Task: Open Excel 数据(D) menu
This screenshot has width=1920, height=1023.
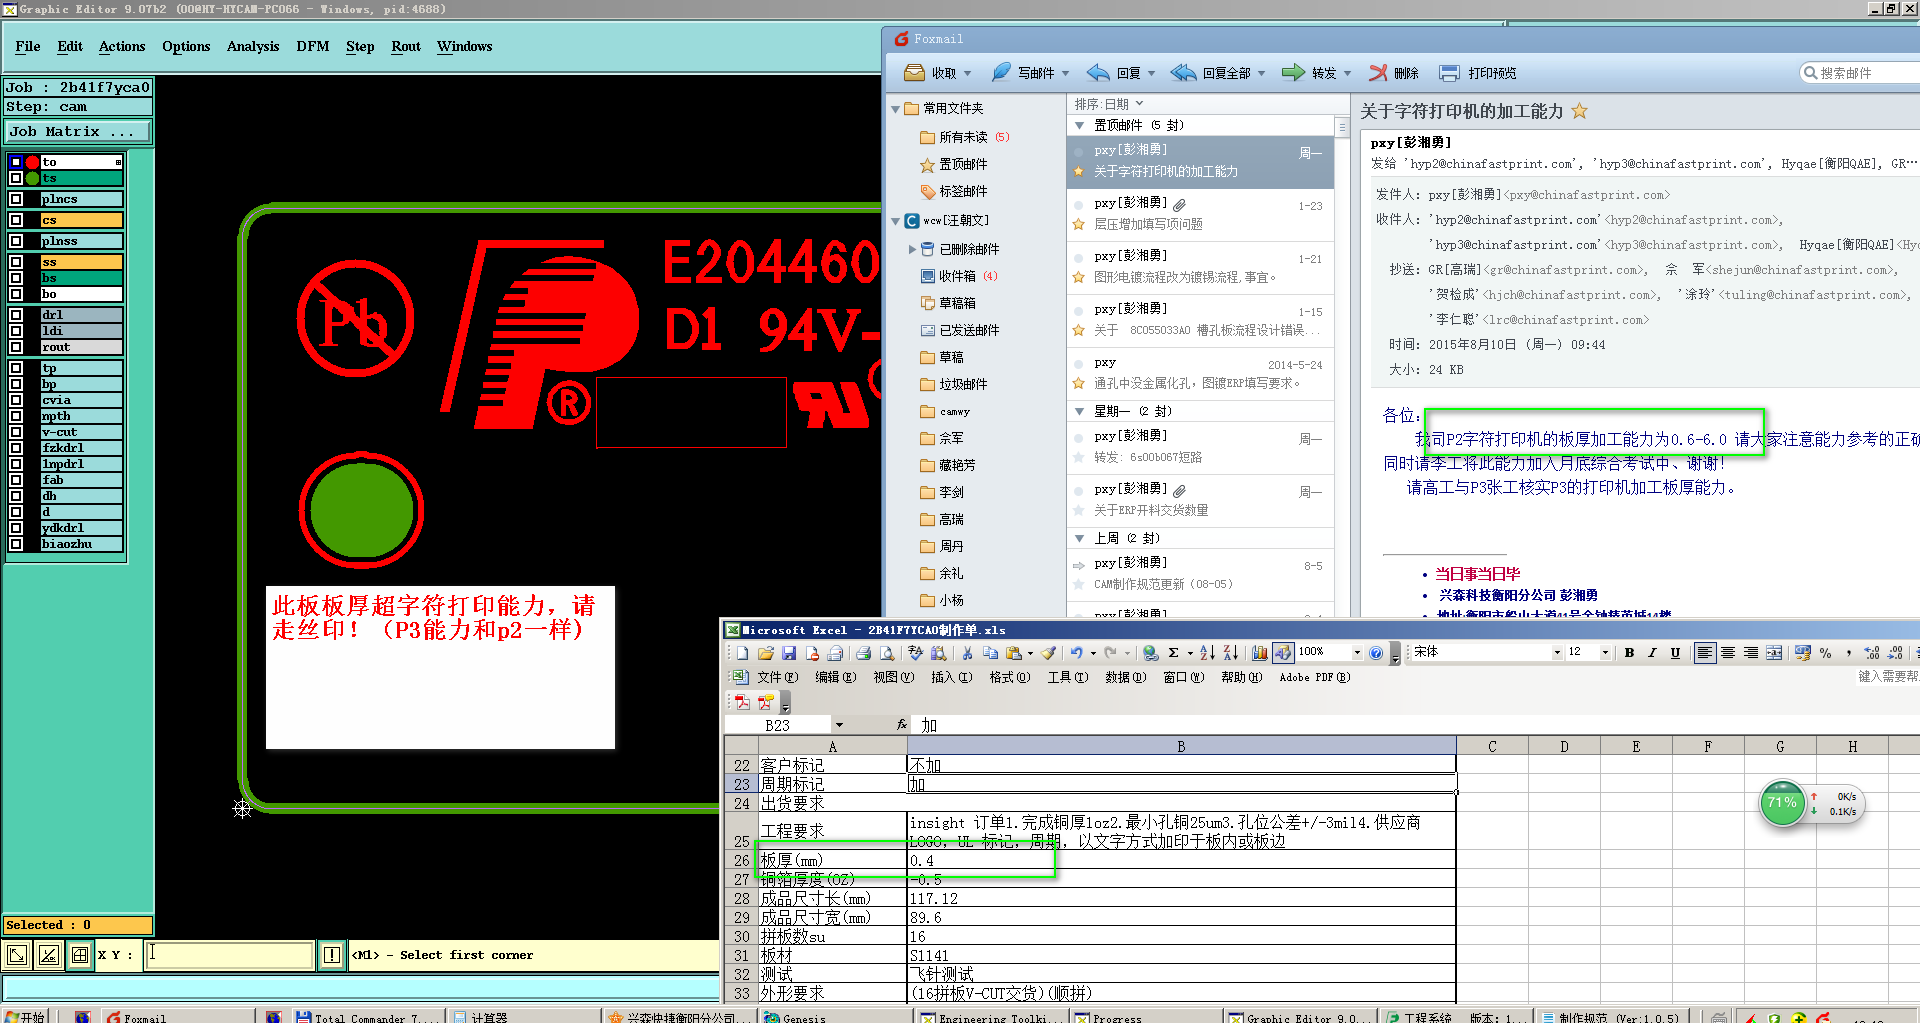Action: pyautogui.click(x=1125, y=678)
